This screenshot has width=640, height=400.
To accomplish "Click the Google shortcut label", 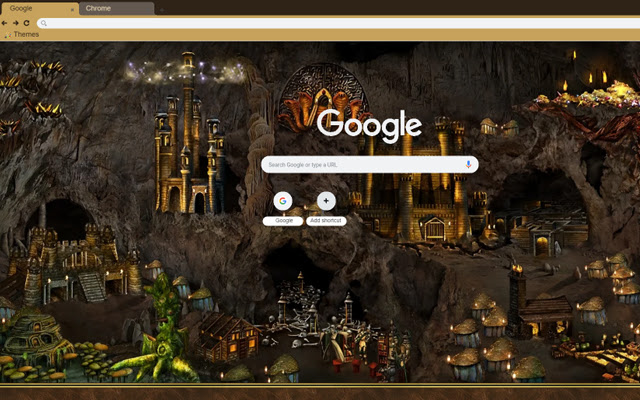I will point(283,221).
